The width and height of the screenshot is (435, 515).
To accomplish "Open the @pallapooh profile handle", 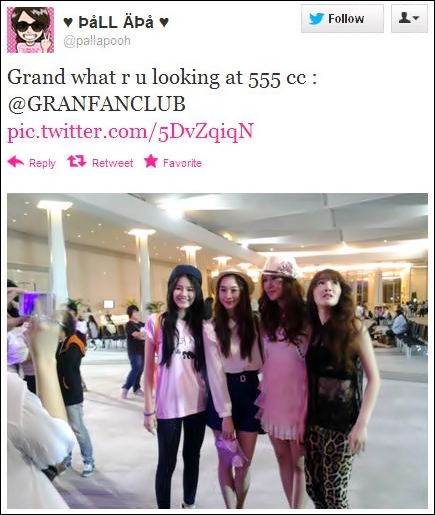I will [x=97, y=41].
